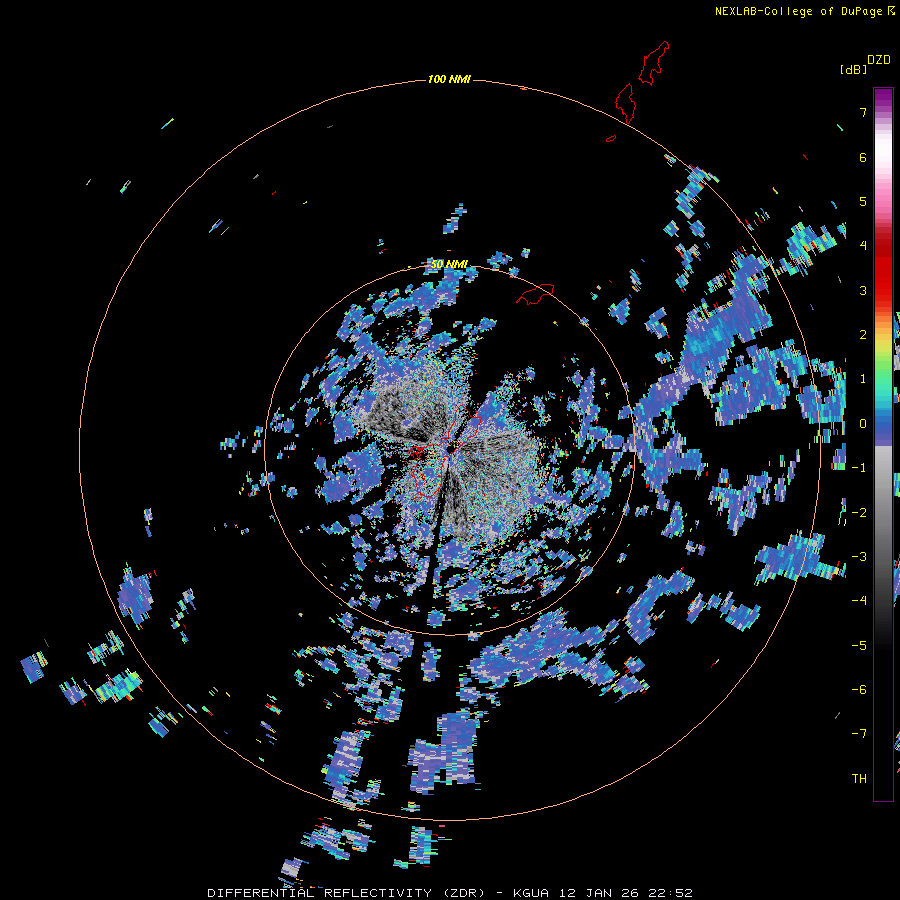Select the 2 tick label on the color scale

click(x=862, y=335)
